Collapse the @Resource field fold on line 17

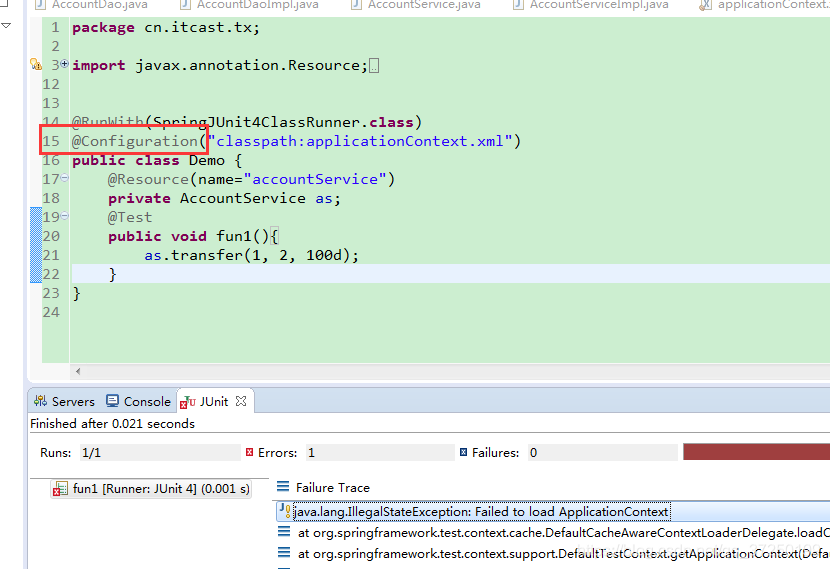coord(65,178)
